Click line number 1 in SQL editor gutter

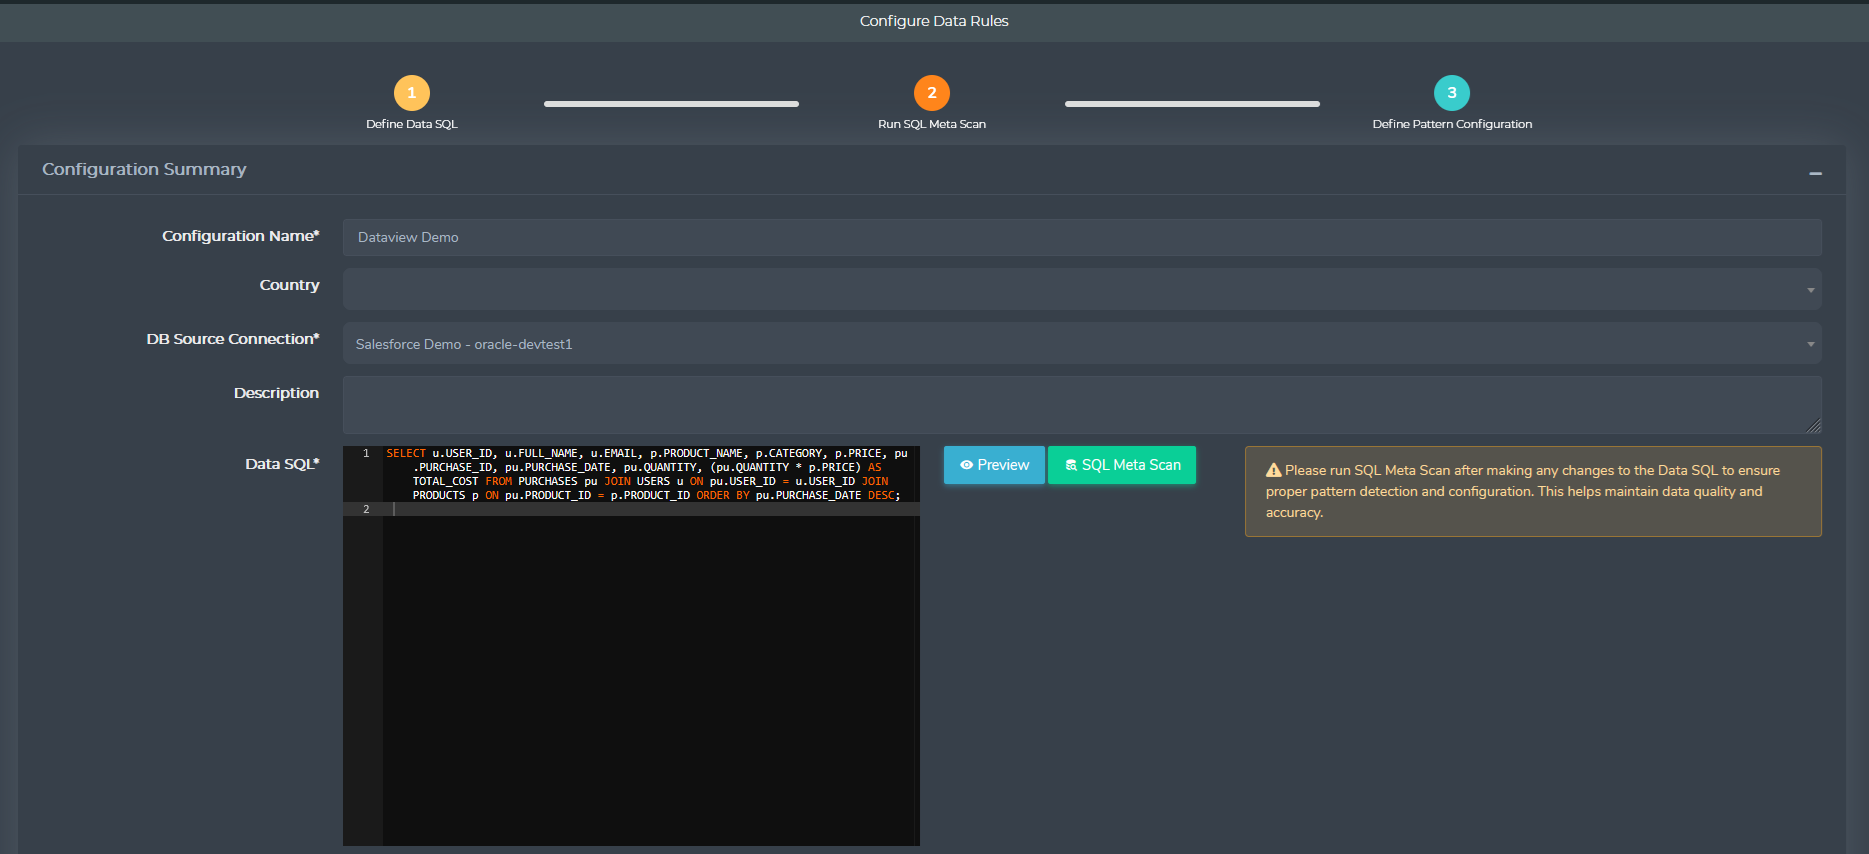(x=366, y=453)
